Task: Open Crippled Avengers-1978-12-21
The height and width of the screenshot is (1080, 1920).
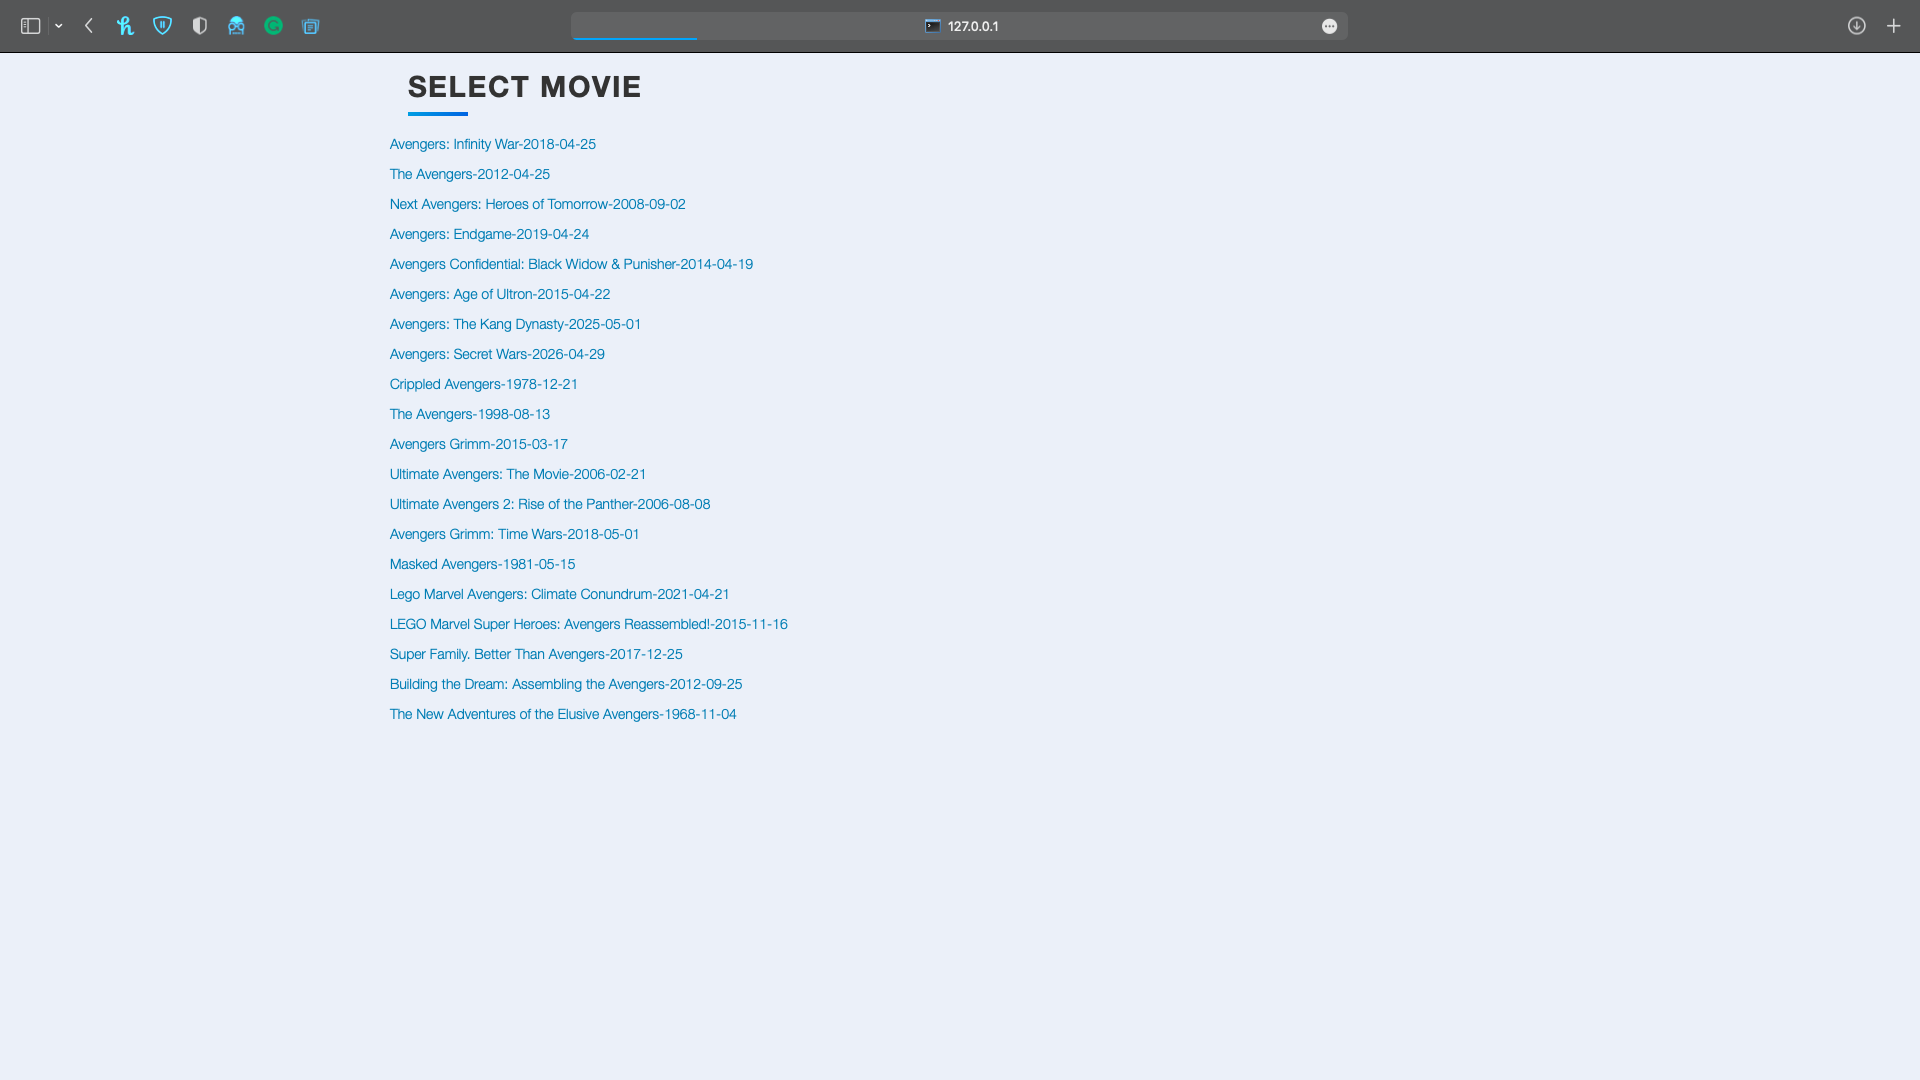Action: pyautogui.click(x=483, y=384)
